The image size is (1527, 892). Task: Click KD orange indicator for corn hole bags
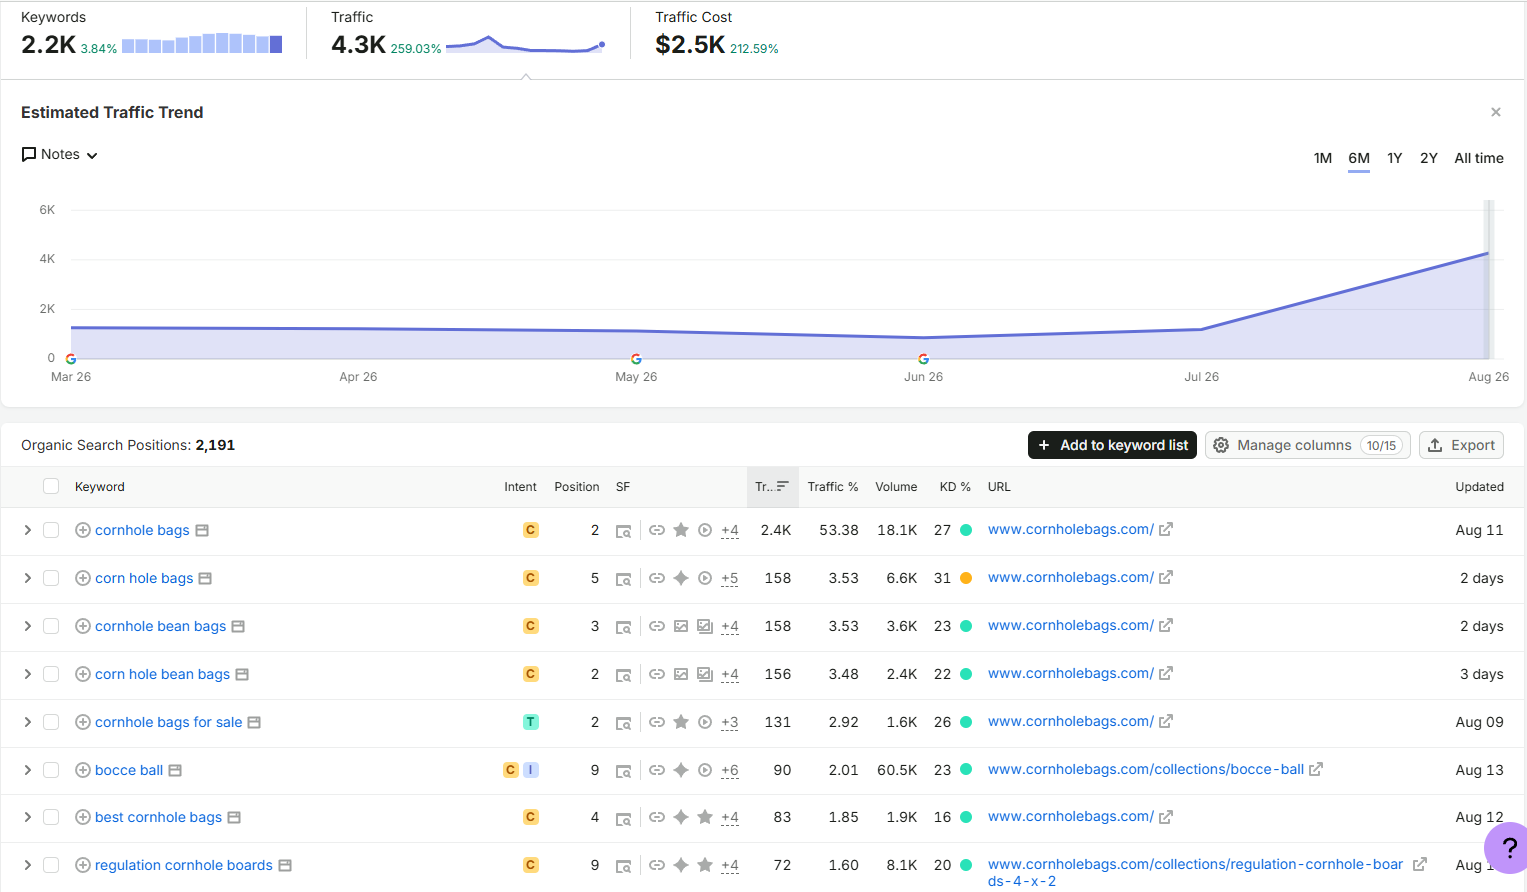tap(966, 578)
